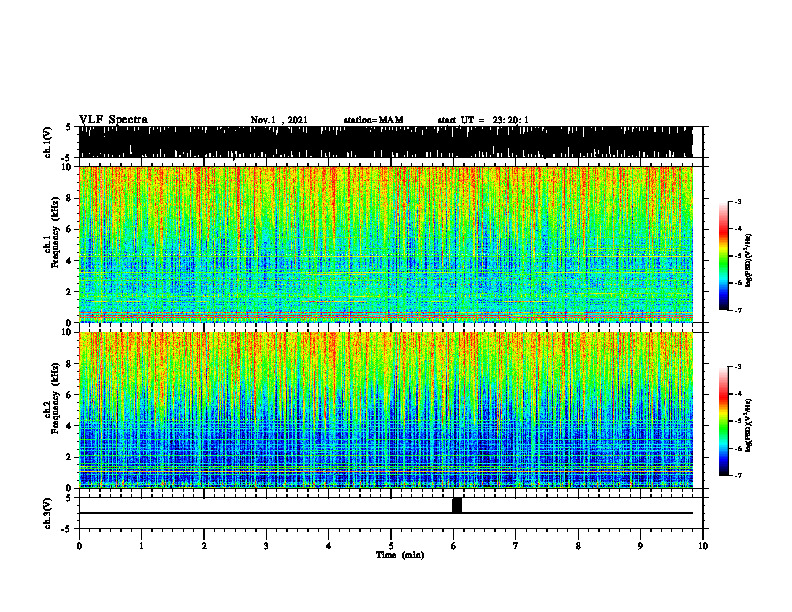The width and height of the screenshot is (792, 612).
Task: Click the ch.2 frequency tick label 4
Action: [x=70, y=426]
